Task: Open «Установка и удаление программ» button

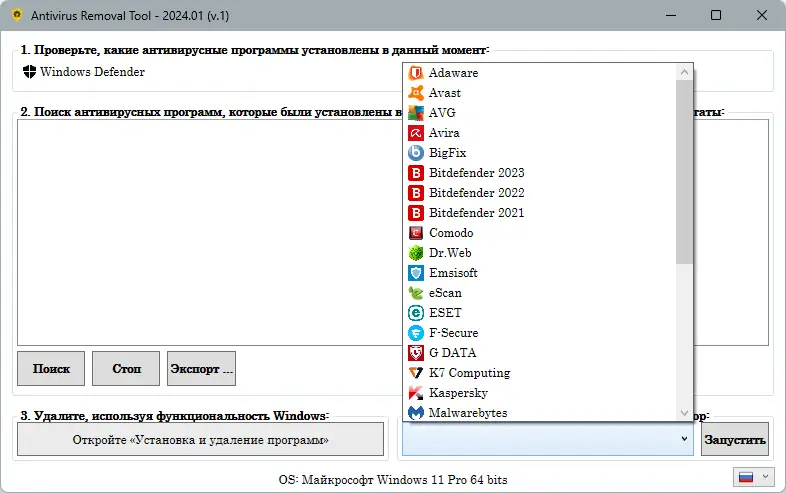Action: (x=201, y=439)
